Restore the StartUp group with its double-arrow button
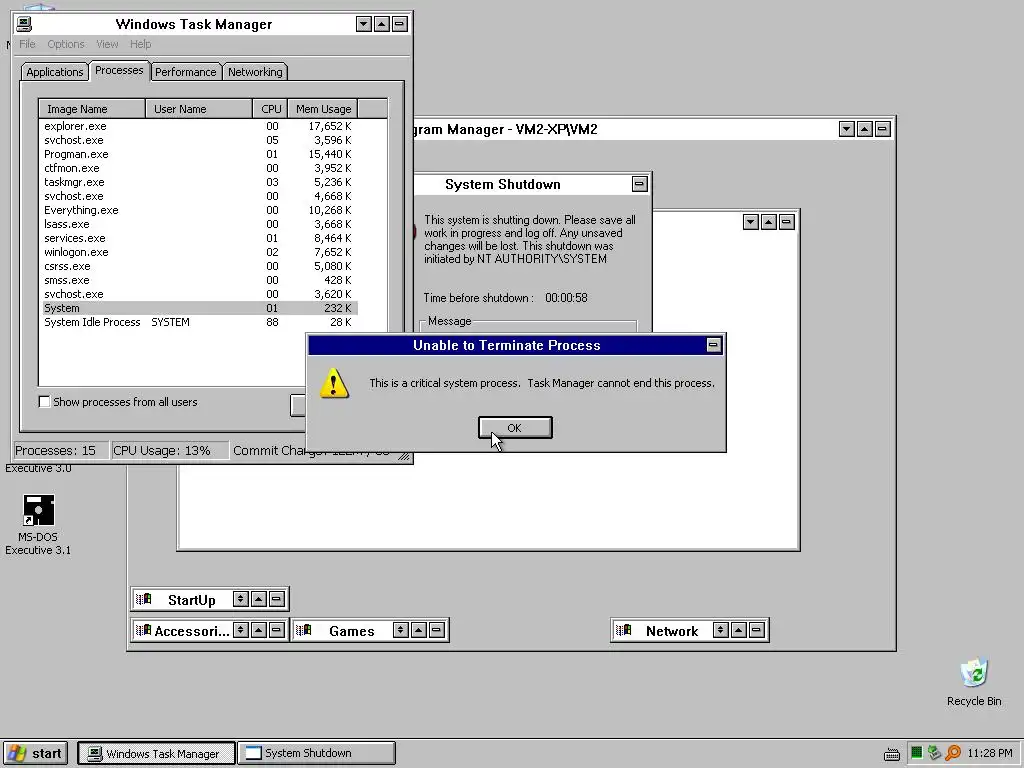 tap(240, 599)
